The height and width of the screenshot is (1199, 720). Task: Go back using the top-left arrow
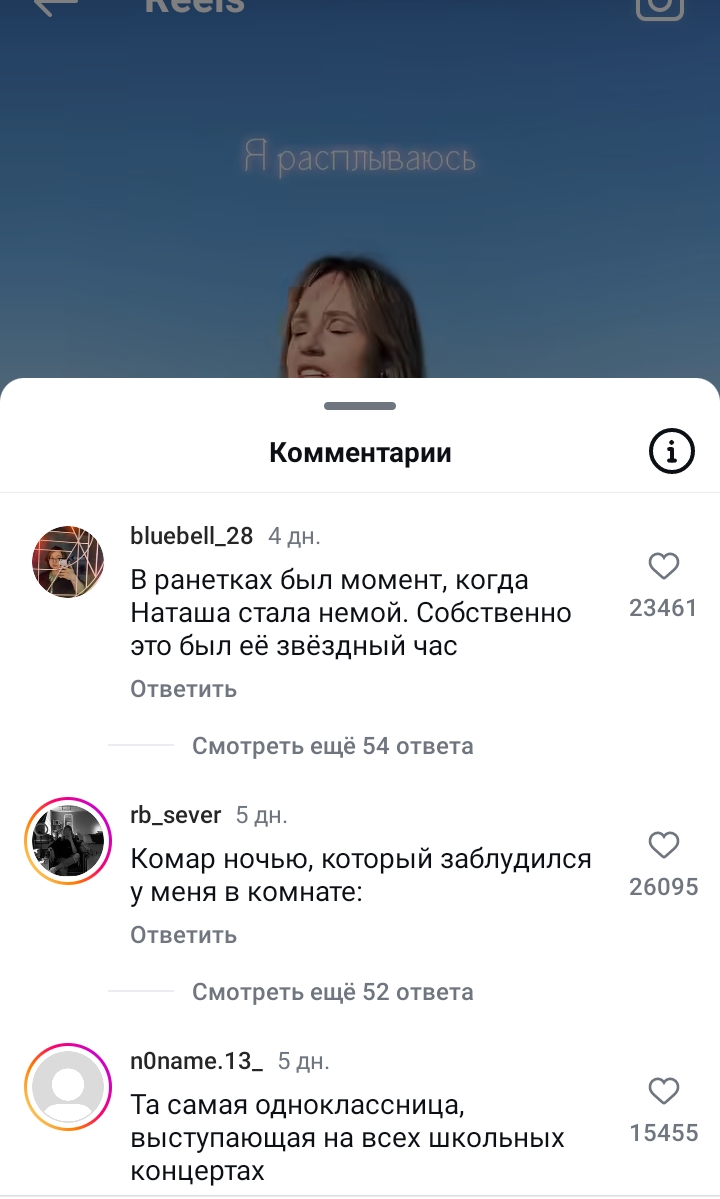point(57,6)
